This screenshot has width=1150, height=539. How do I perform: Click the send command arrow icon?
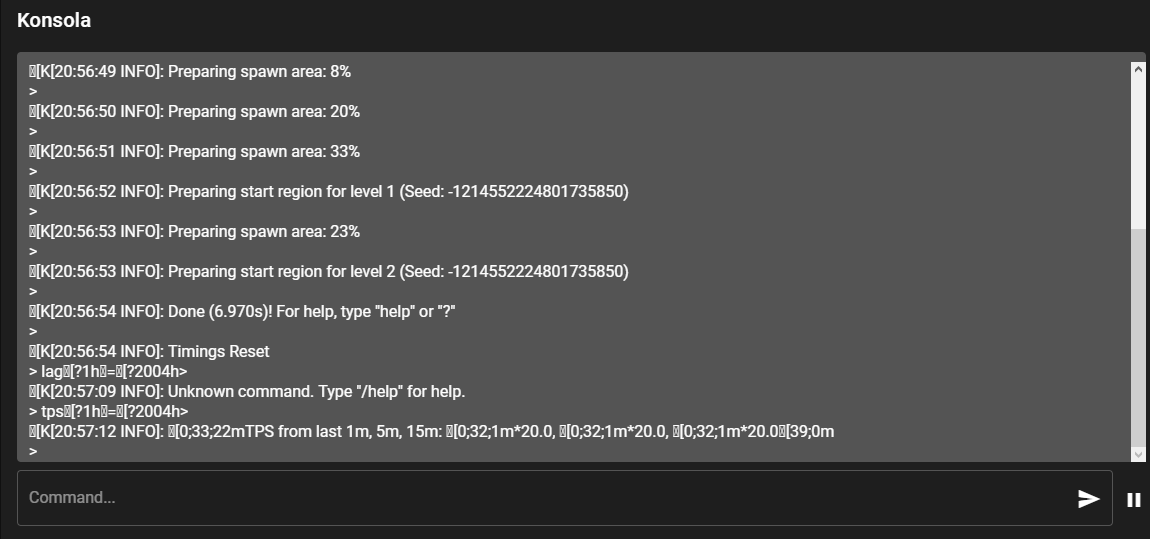coord(1088,499)
